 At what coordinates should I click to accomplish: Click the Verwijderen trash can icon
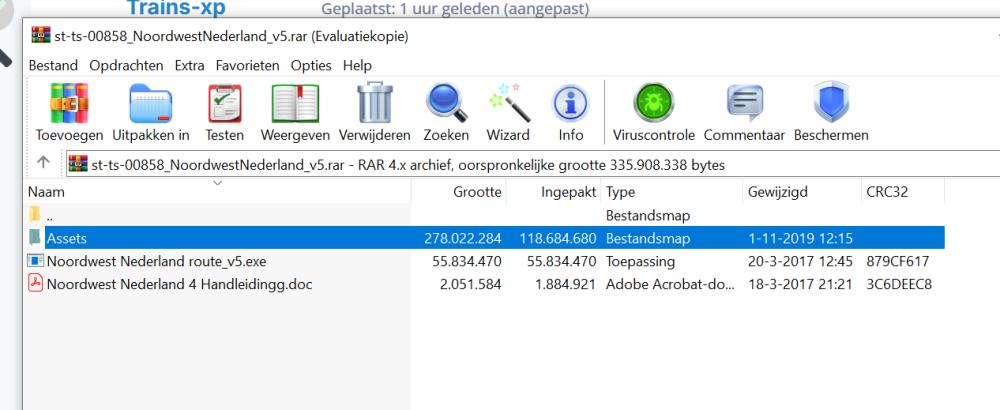374,102
